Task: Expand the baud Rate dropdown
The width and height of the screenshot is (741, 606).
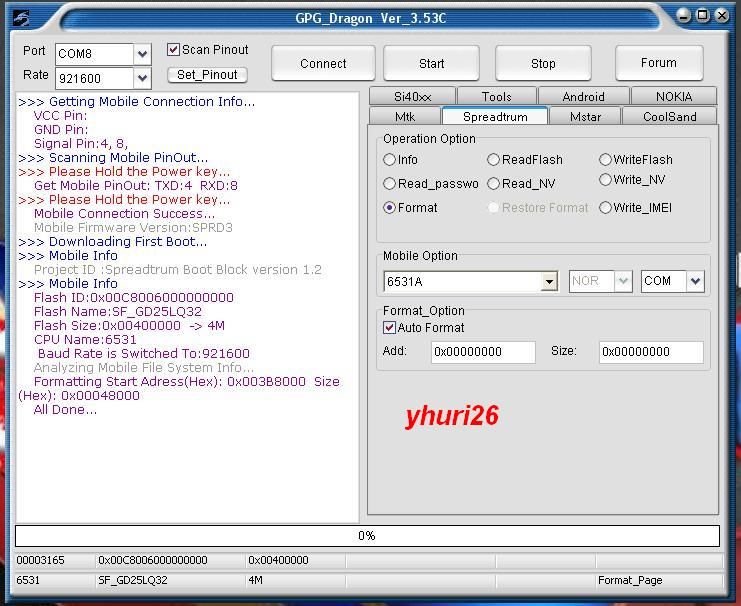Action: (142, 78)
